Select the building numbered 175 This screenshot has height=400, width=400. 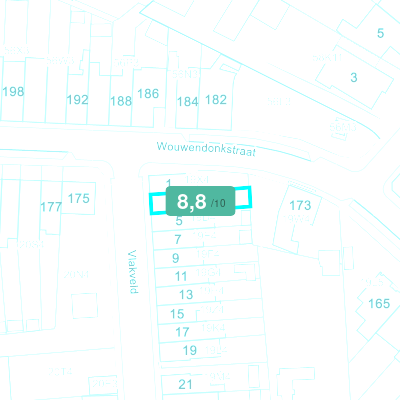[x=79, y=199]
